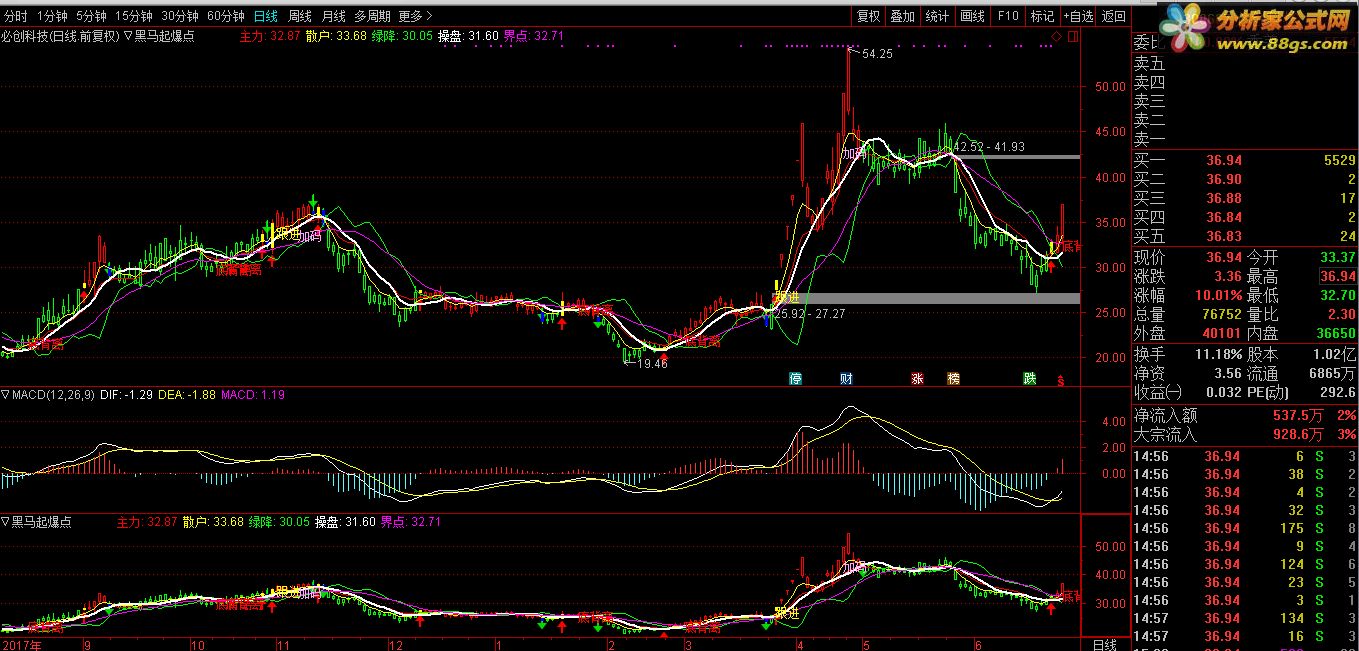
Task: Click 14:57 trade row with volume 134
Action: coord(1245,618)
